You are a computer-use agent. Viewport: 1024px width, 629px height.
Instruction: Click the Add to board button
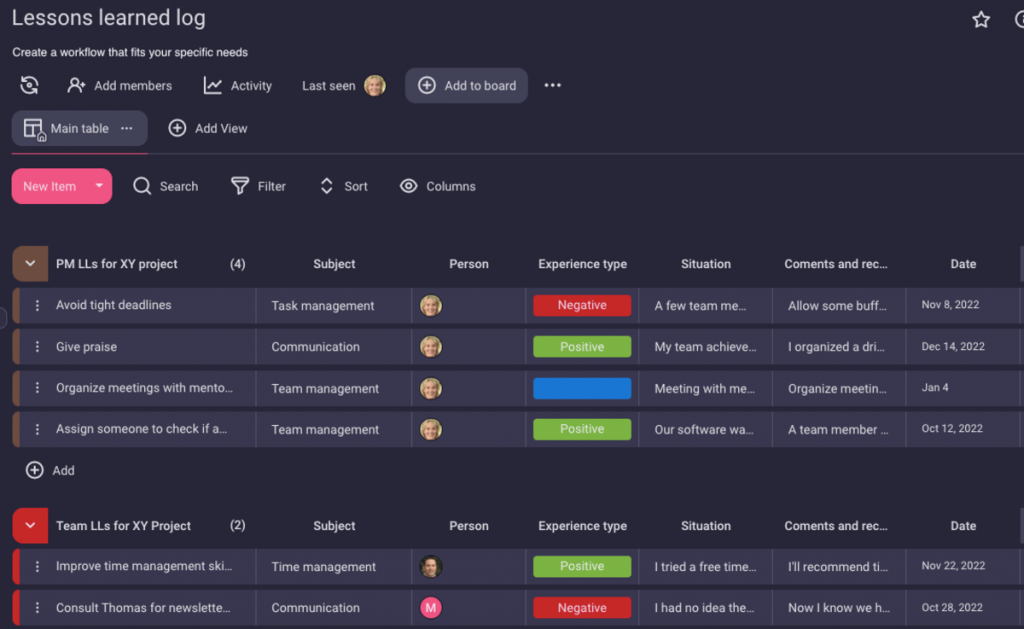tap(466, 86)
